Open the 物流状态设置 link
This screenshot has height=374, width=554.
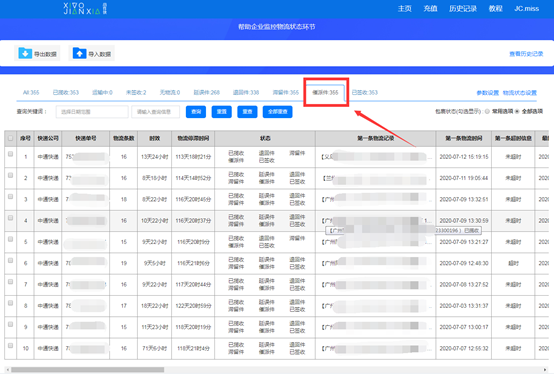(x=520, y=93)
